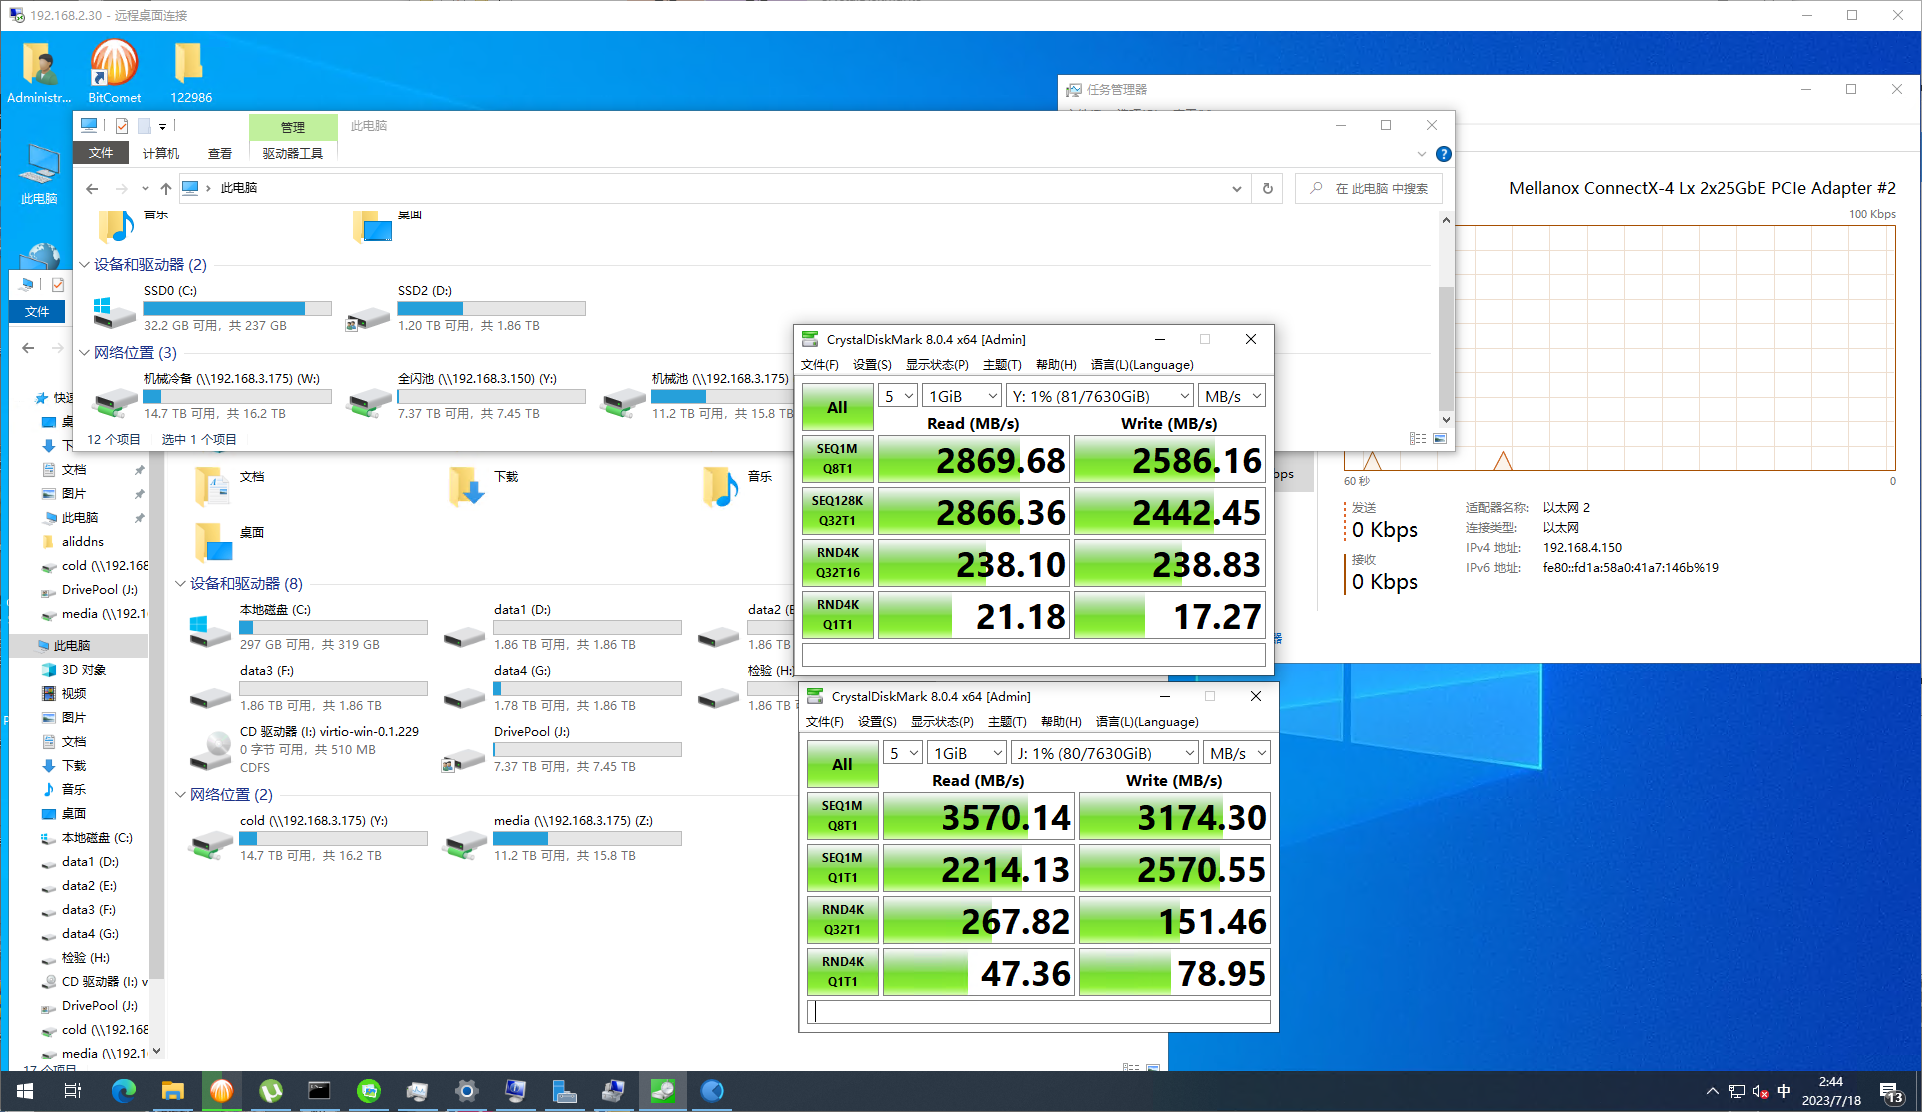Open 1GiB size dropdown in upper CrystalDiskMark
This screenshot has height=1112, width=1922.
pos(961,396)
